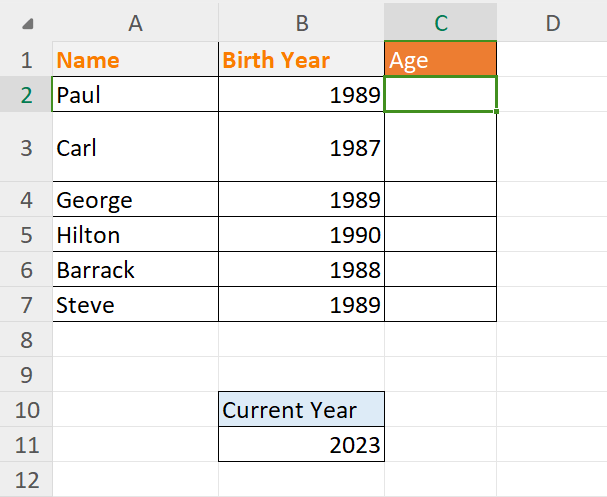Screen dimensions: 607x497
Task: Click row 8 header
Action: (x=26, y=340)
